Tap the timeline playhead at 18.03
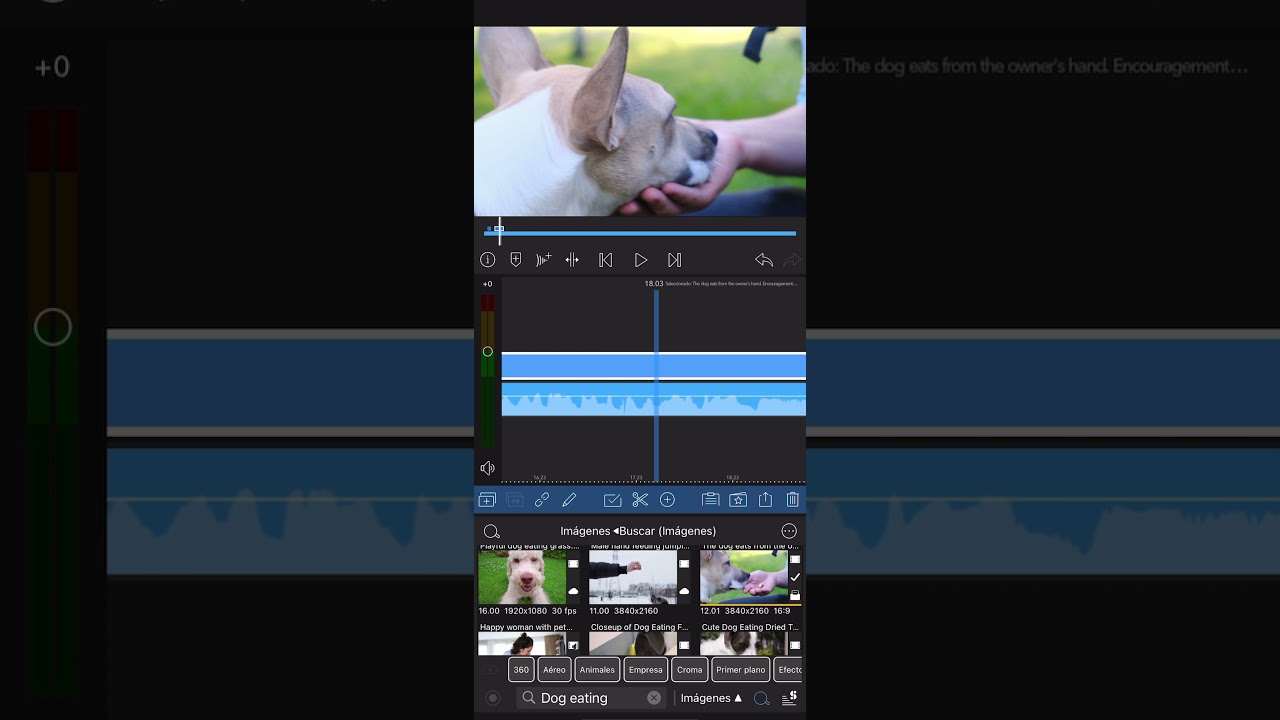Screen dimensions: 1280x720 coord(657,385)
